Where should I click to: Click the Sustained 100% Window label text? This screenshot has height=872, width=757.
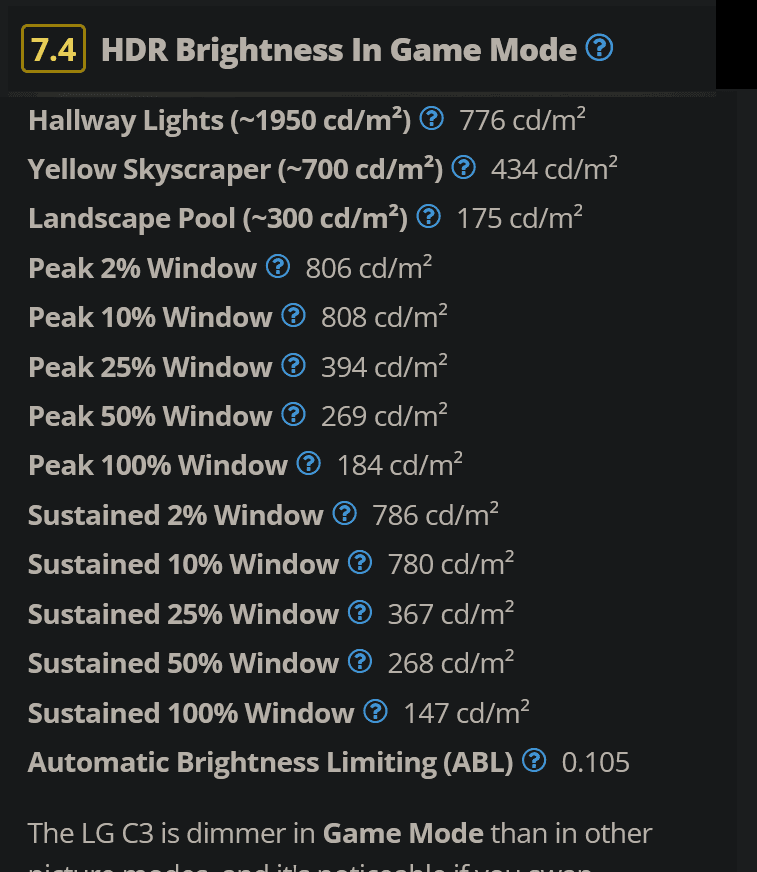190,712
